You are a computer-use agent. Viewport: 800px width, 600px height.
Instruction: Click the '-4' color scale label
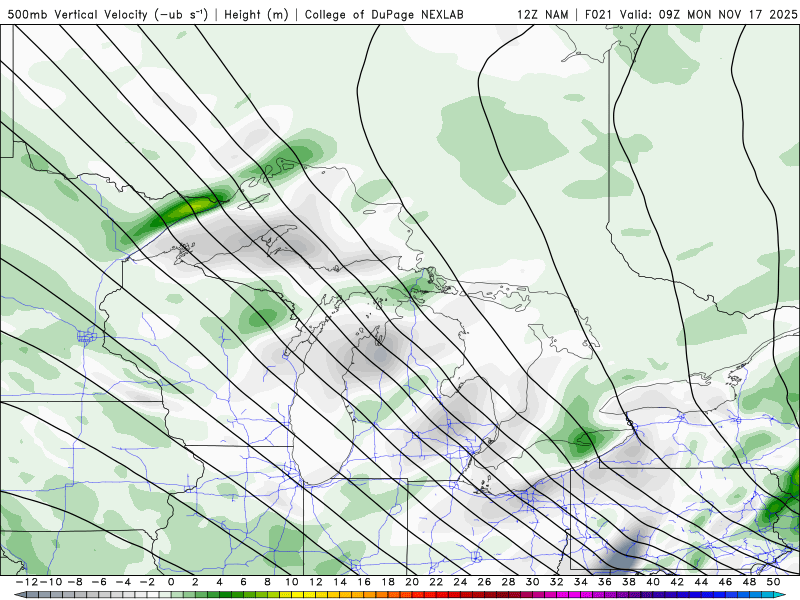123,582
